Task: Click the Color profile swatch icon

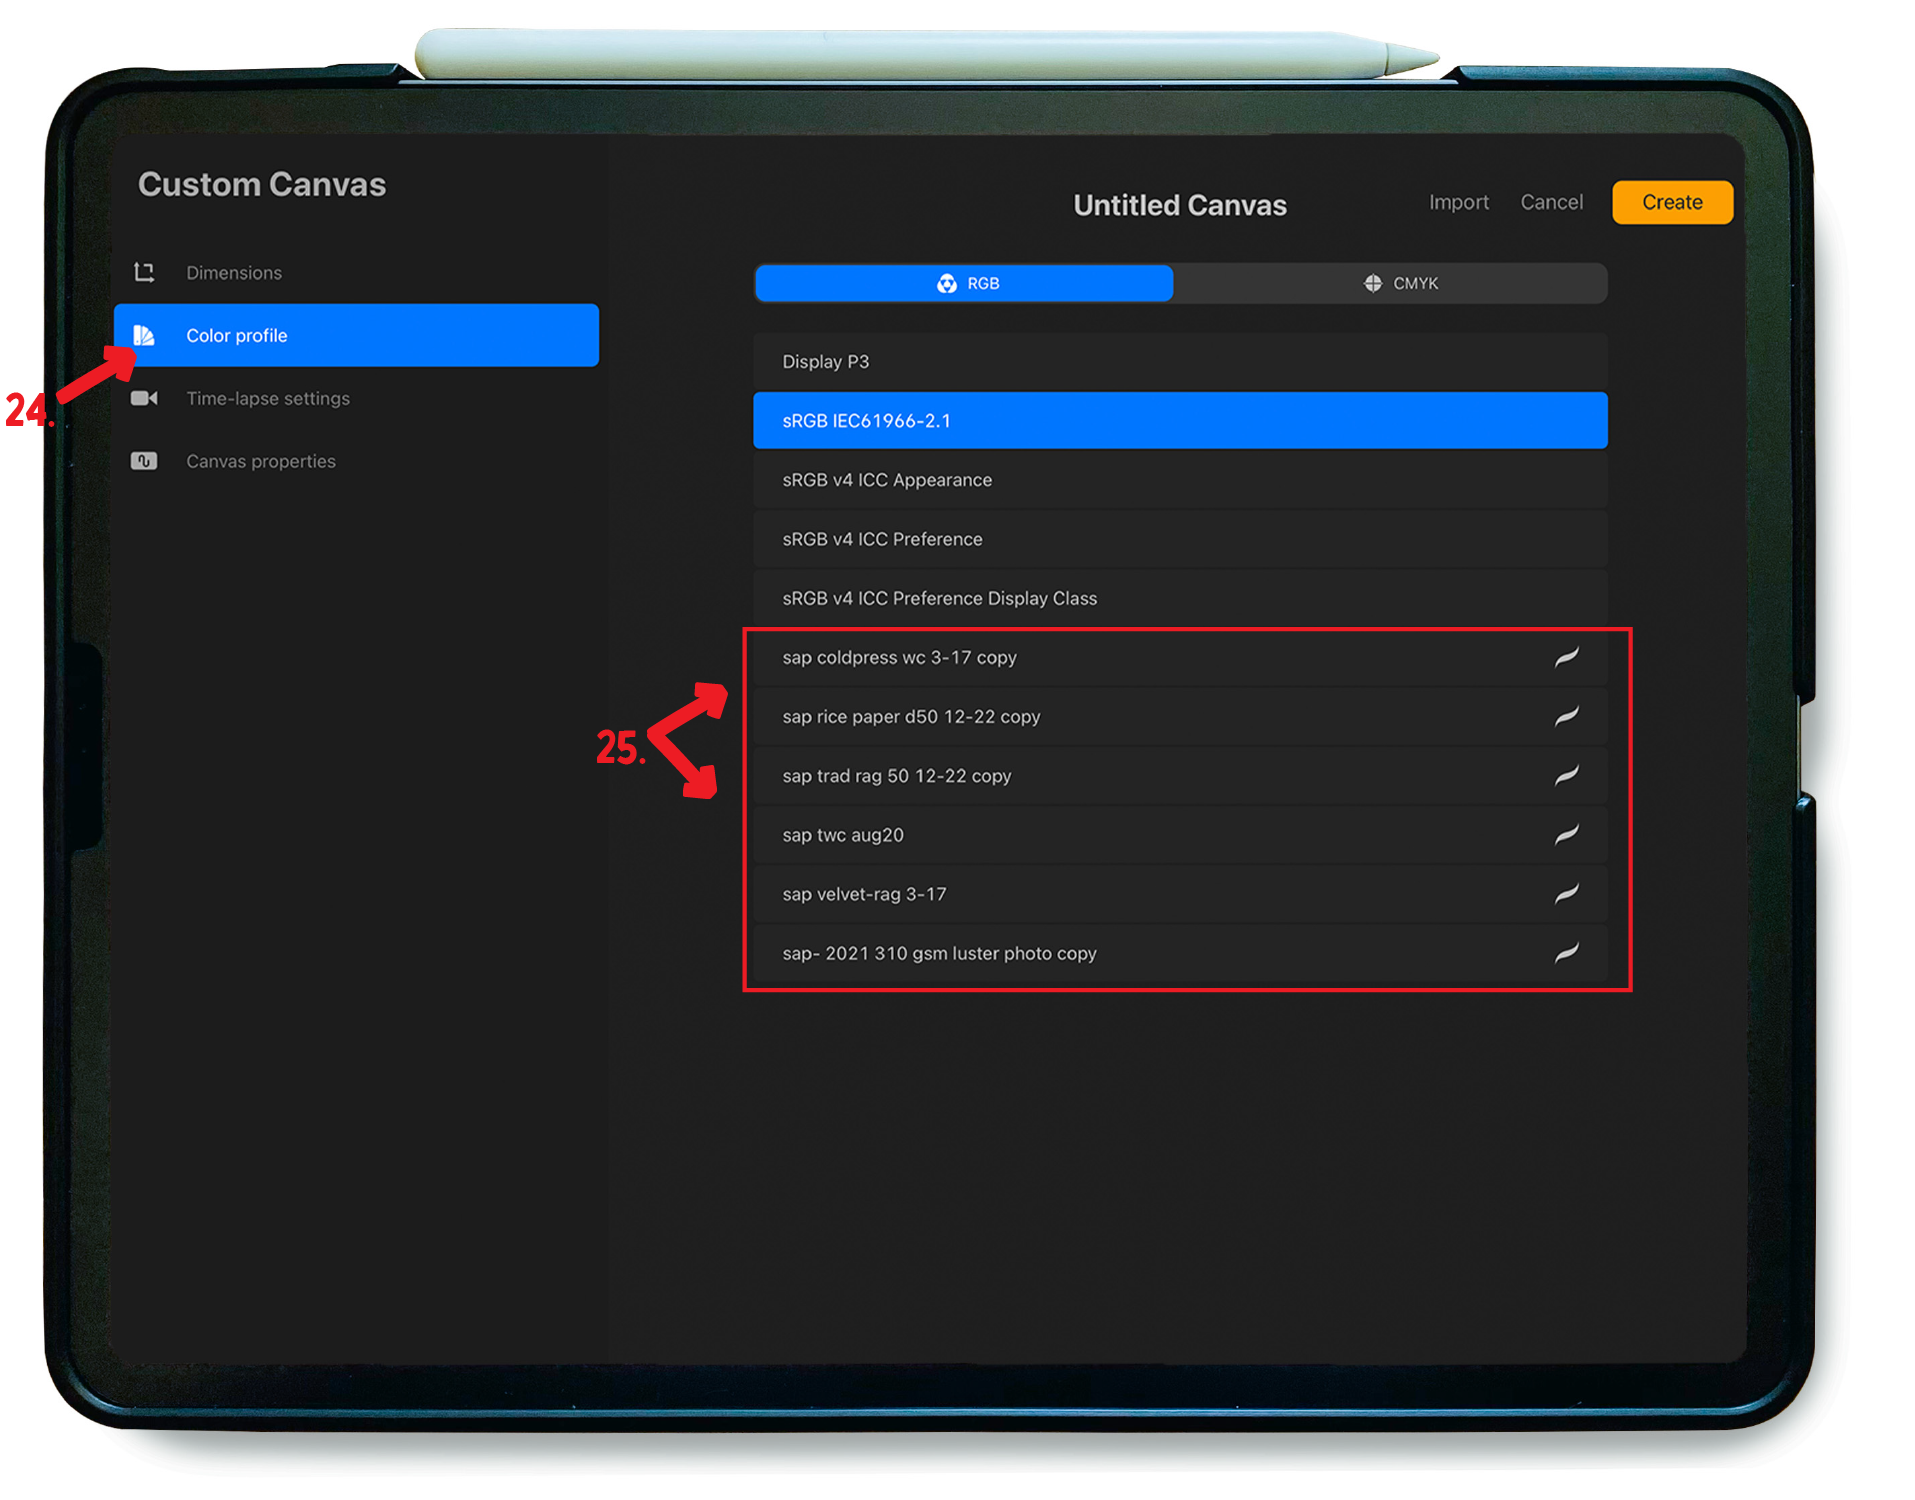Action: point(144,335)
